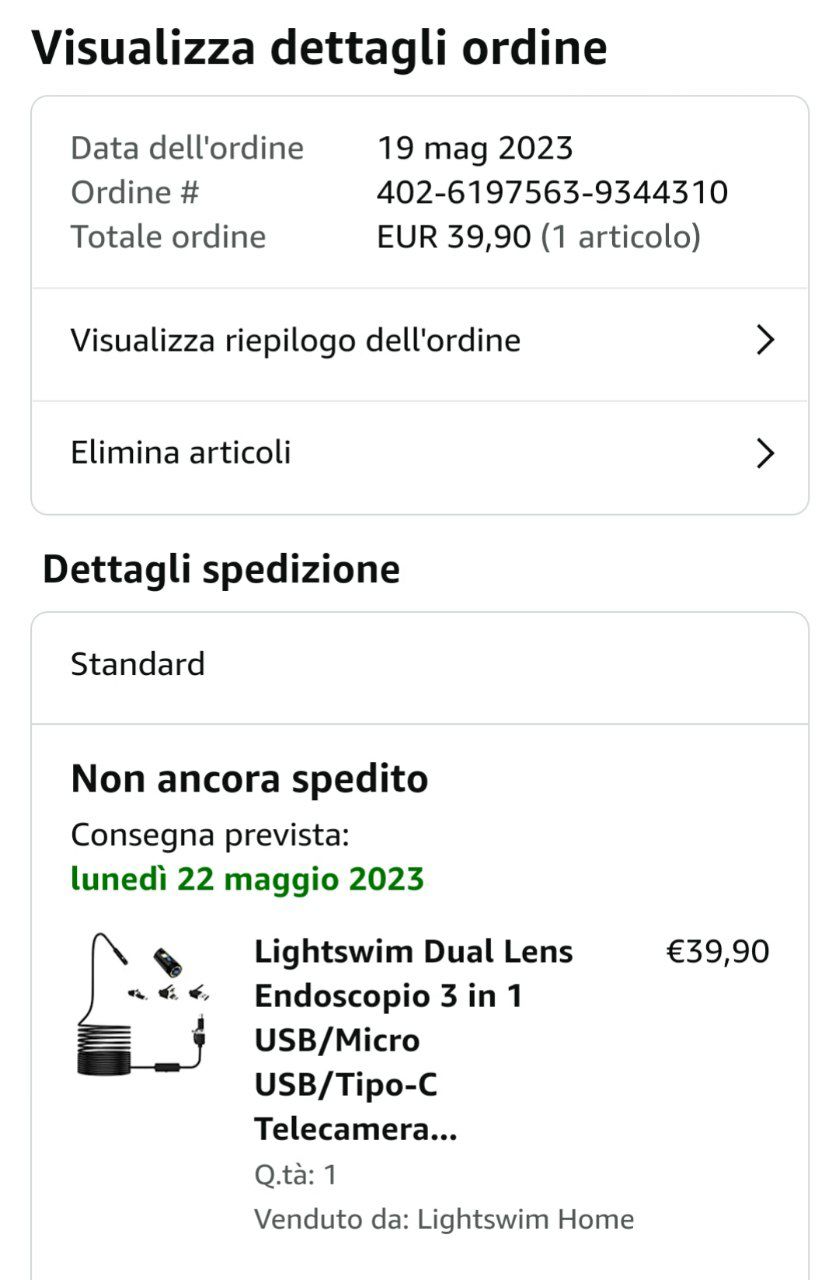
Task: Click the Lightswim Home seller name
Action: (x=525, y=1220)
